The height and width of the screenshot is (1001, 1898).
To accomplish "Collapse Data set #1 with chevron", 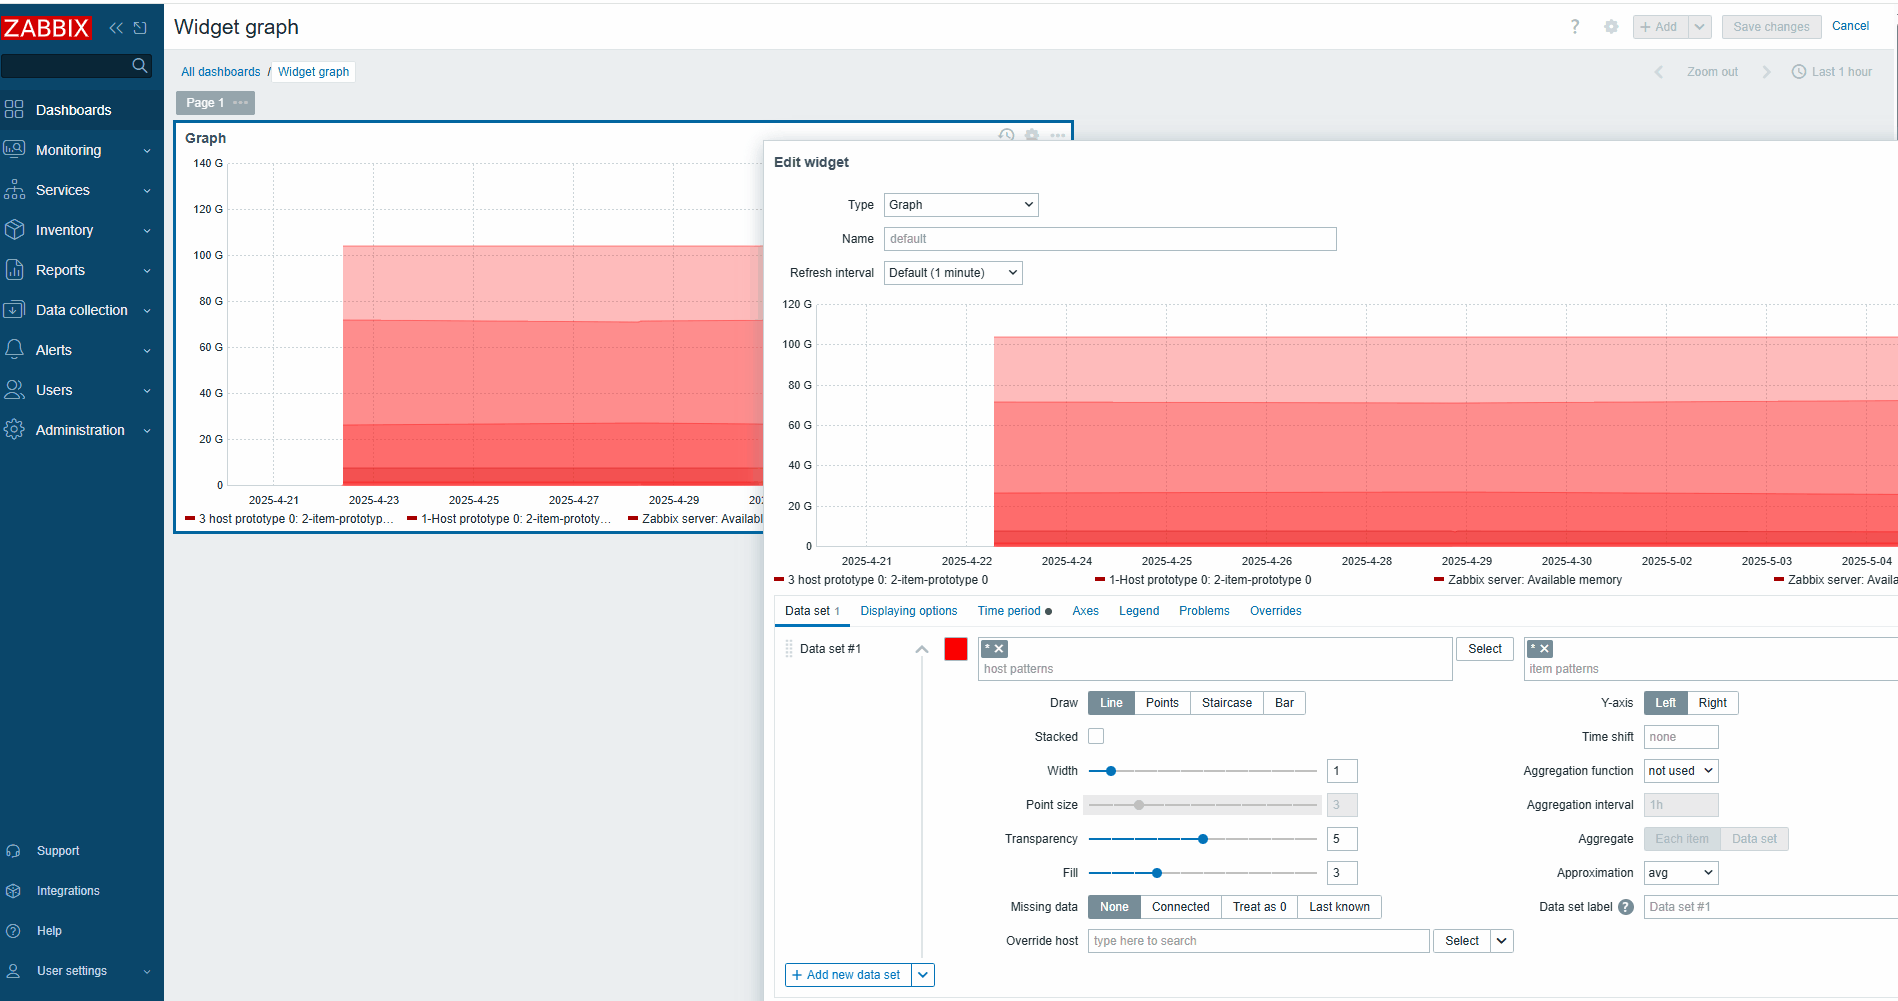I will pyautogui.click(x=922, y=649).
